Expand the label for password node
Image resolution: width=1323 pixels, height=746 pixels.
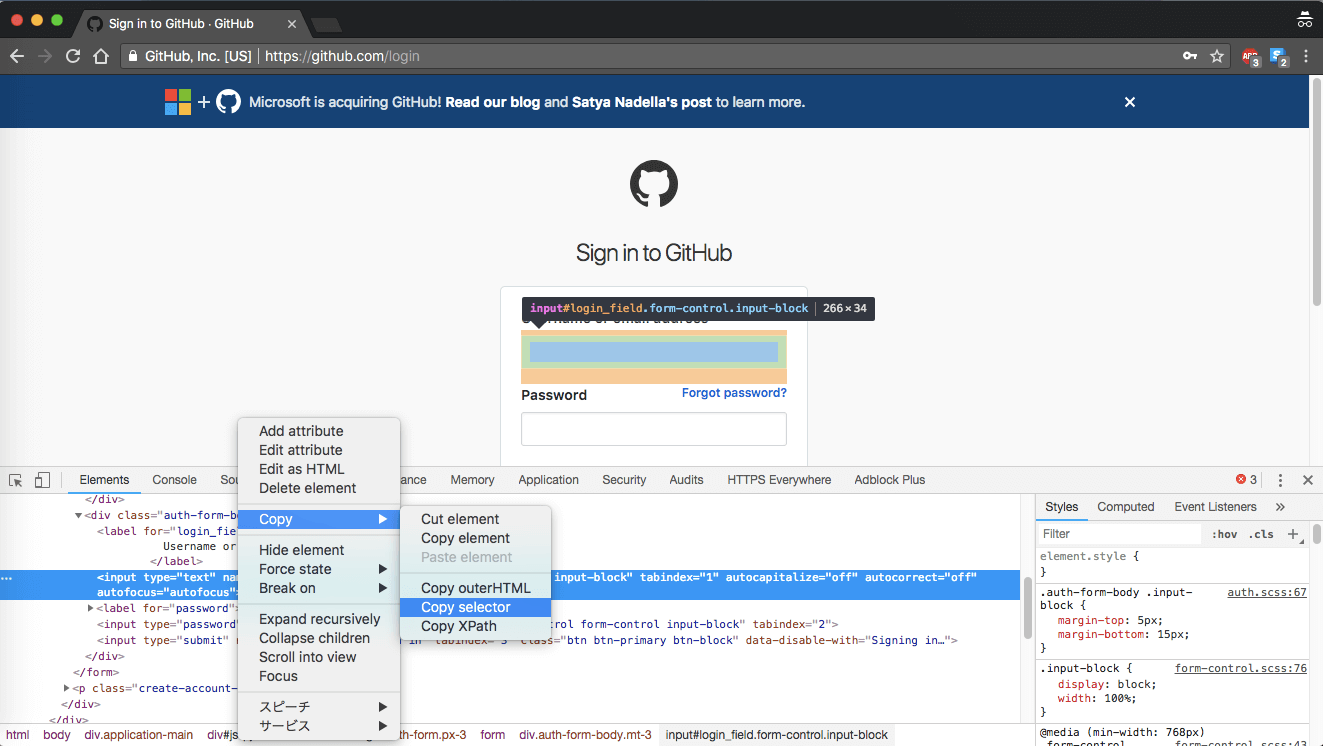pos(91,609)
